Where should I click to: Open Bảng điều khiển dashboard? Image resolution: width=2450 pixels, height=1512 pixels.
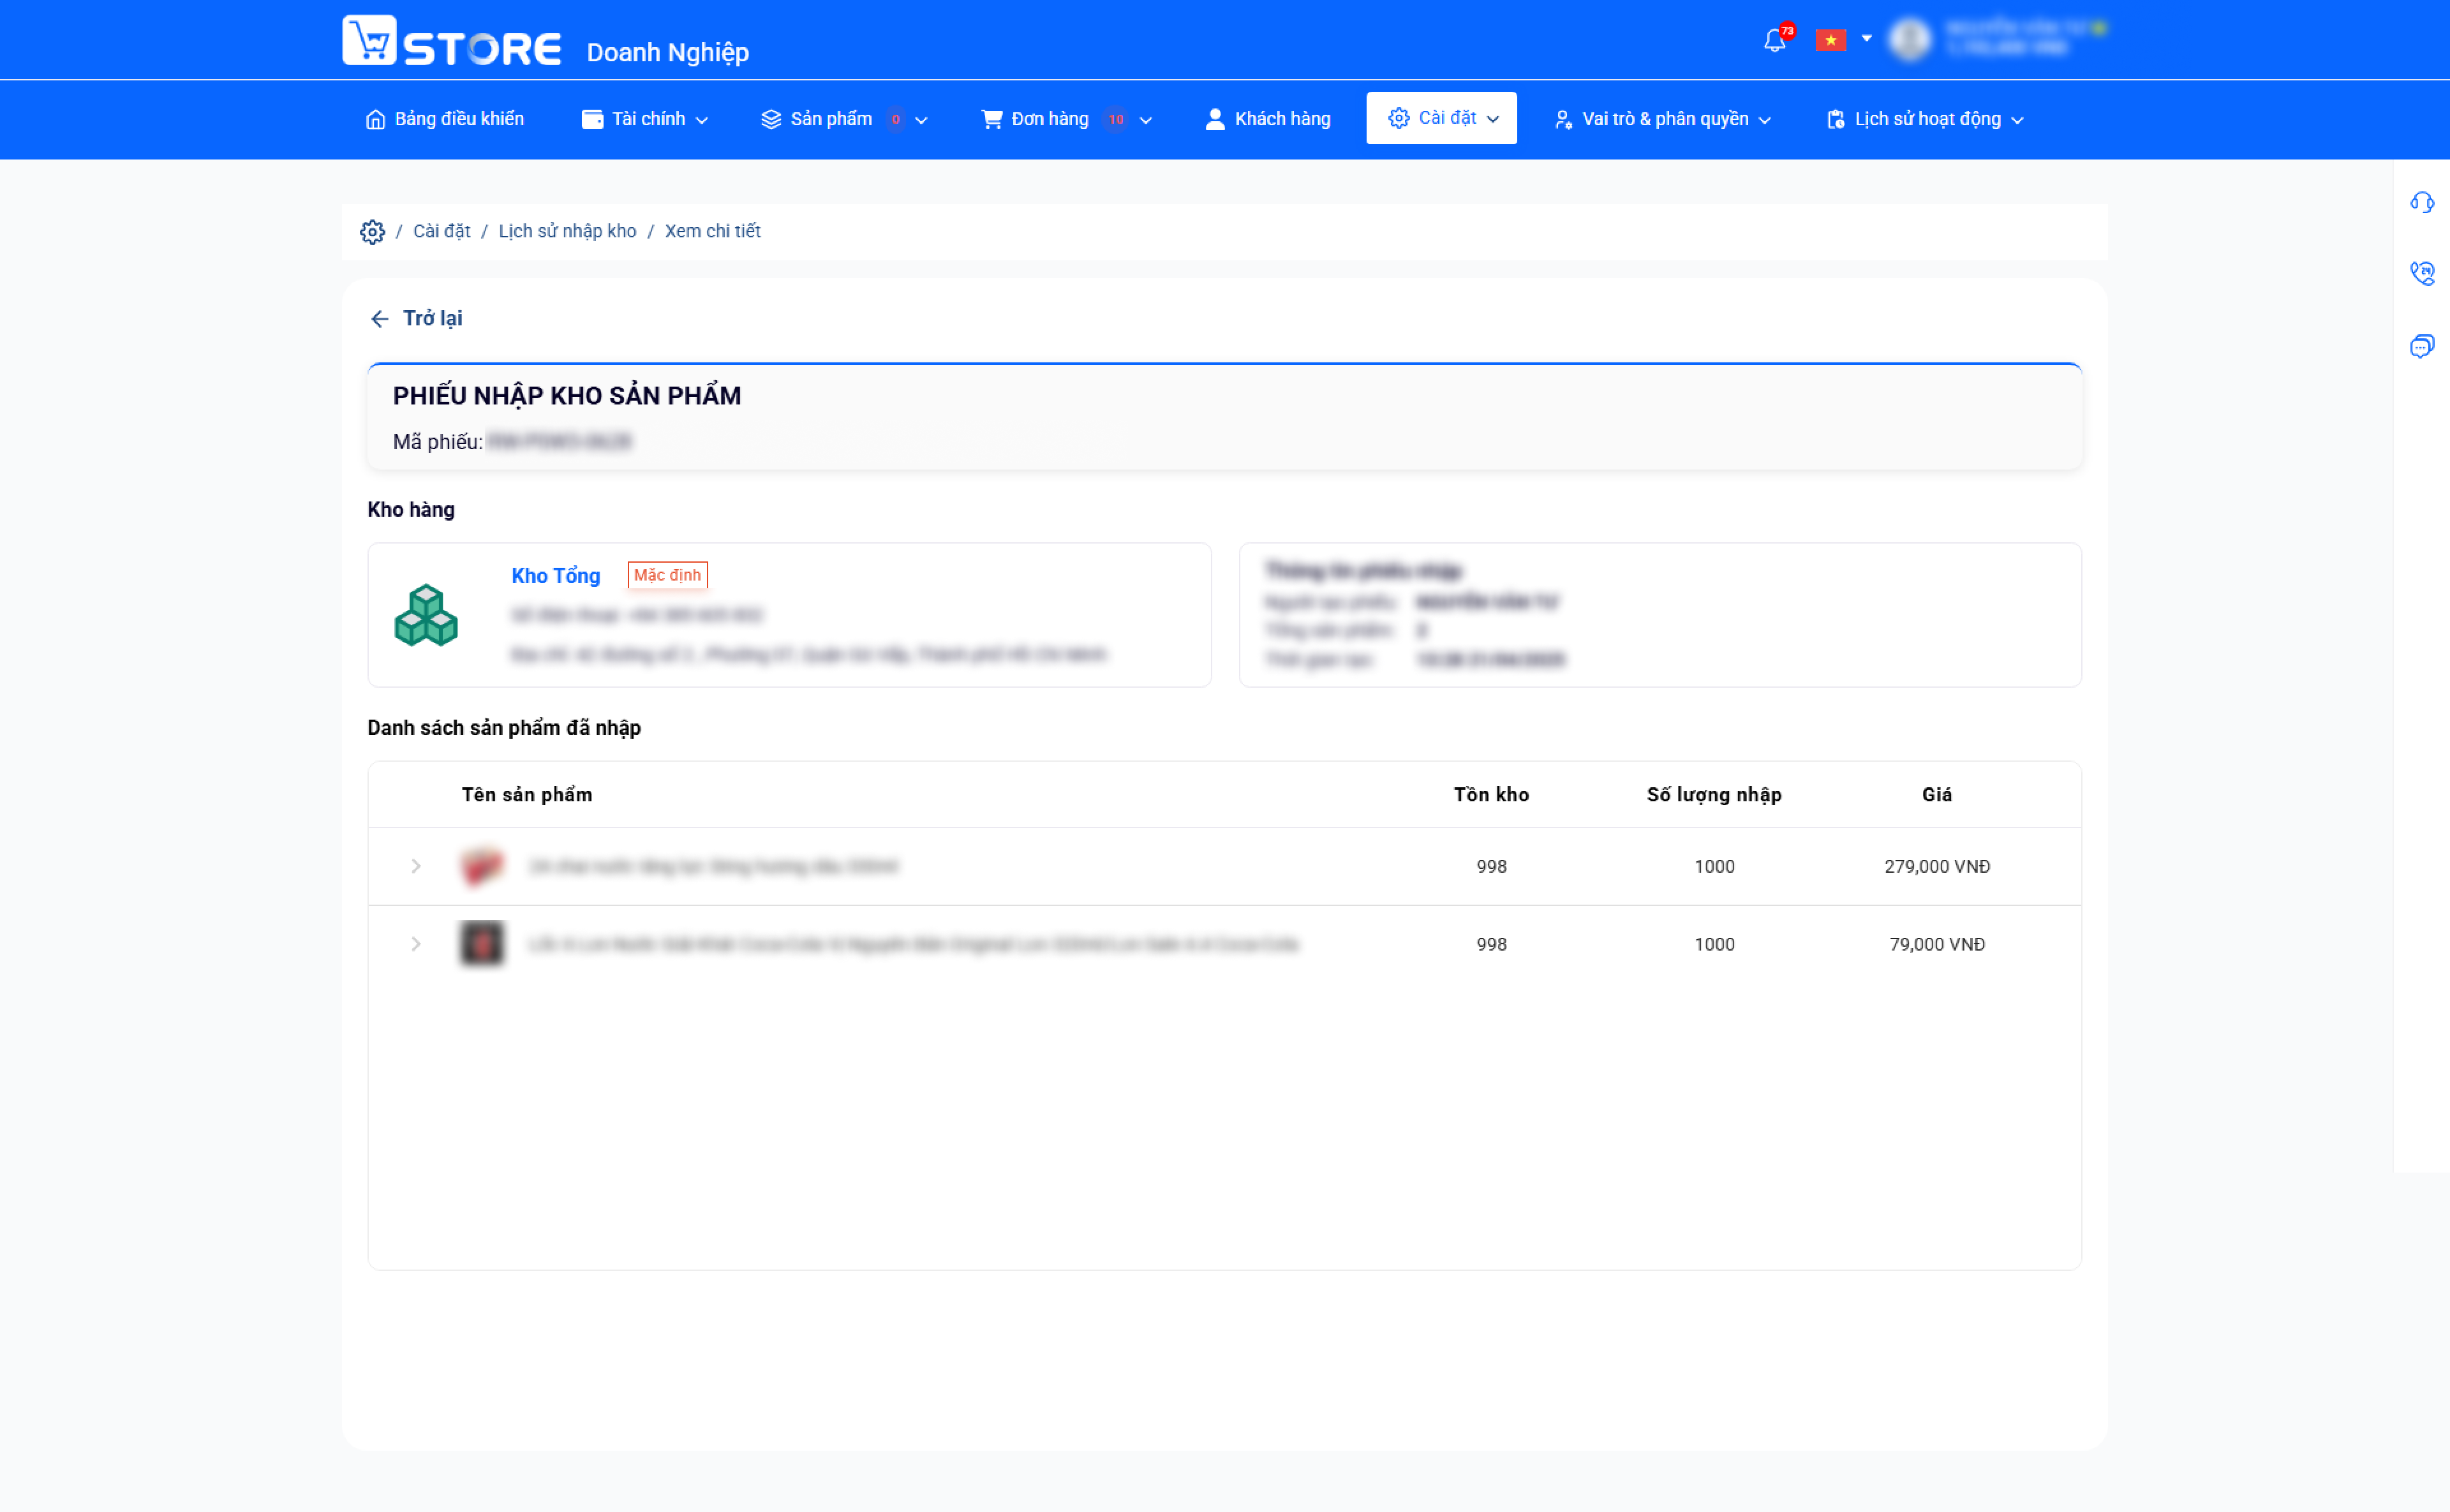444,119
